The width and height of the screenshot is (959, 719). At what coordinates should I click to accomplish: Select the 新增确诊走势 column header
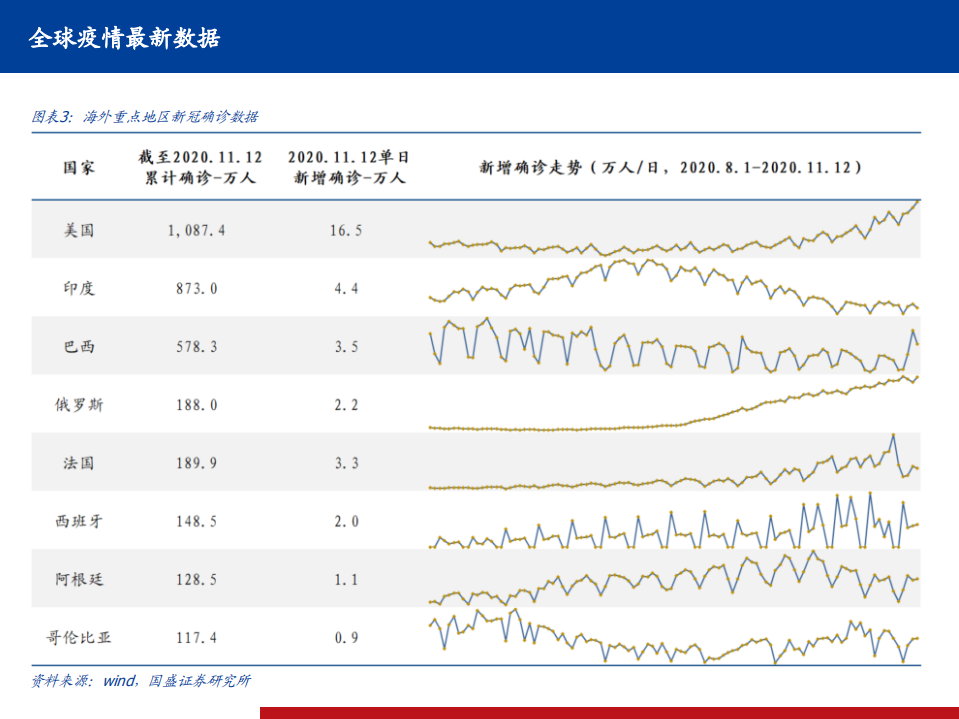click(671, 167)
